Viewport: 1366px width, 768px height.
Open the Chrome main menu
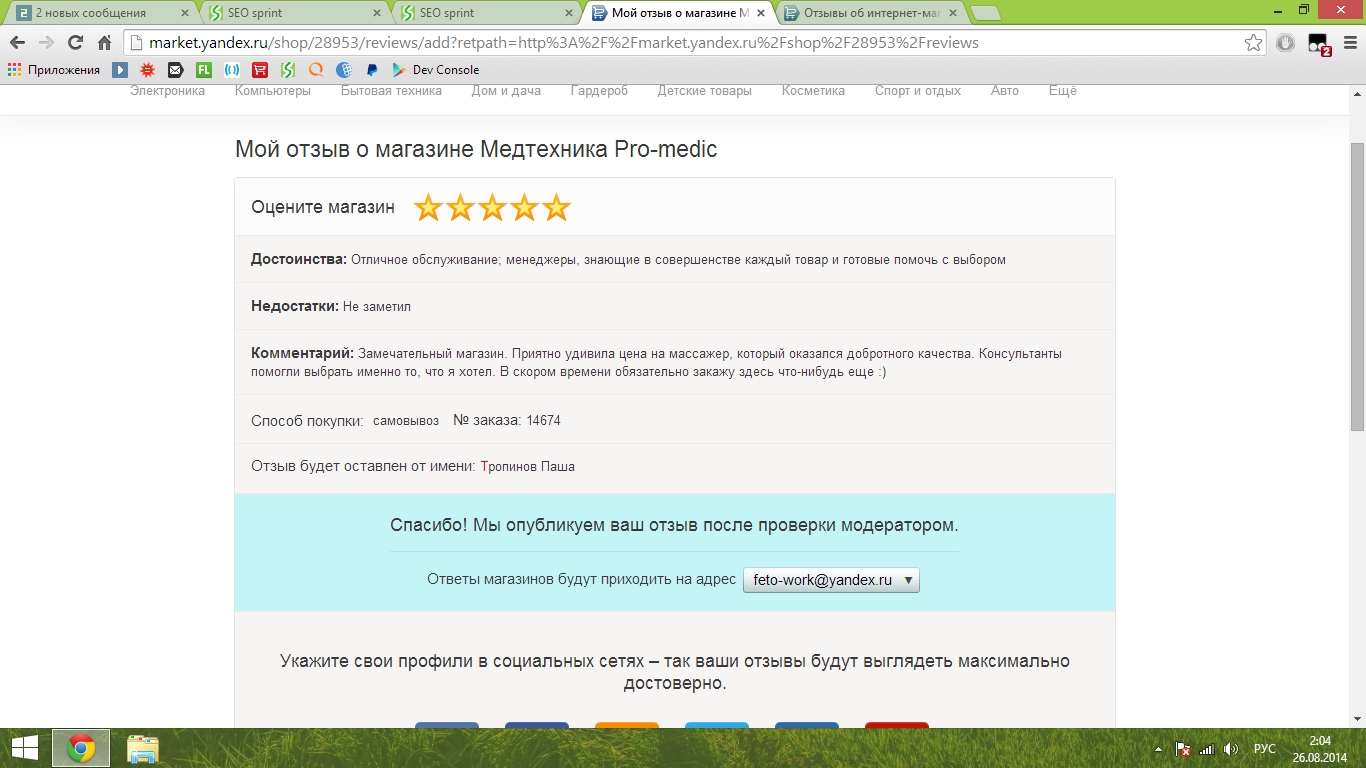click(1349, 43)
